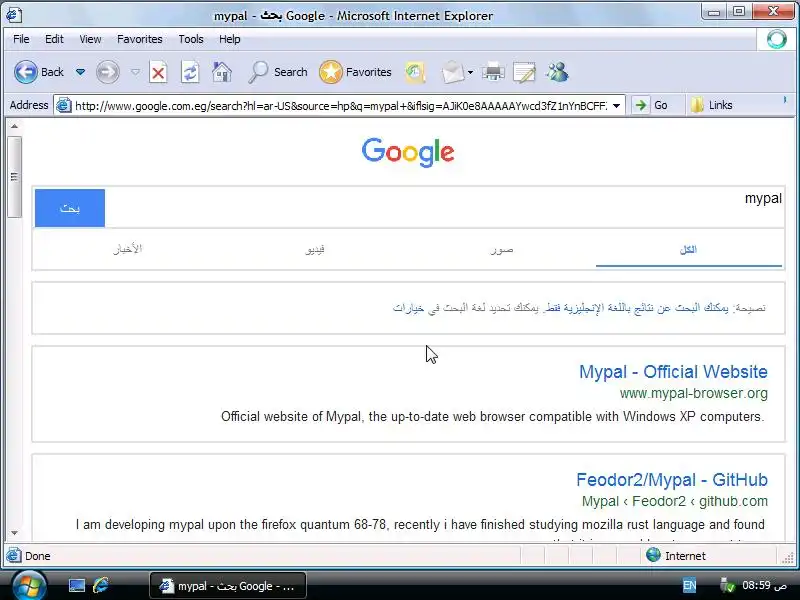The height and width of the screenshot is (600, 800).
Task: Open the Links toolbar folder
Action: pyautogui.click(x=712, y=105)
